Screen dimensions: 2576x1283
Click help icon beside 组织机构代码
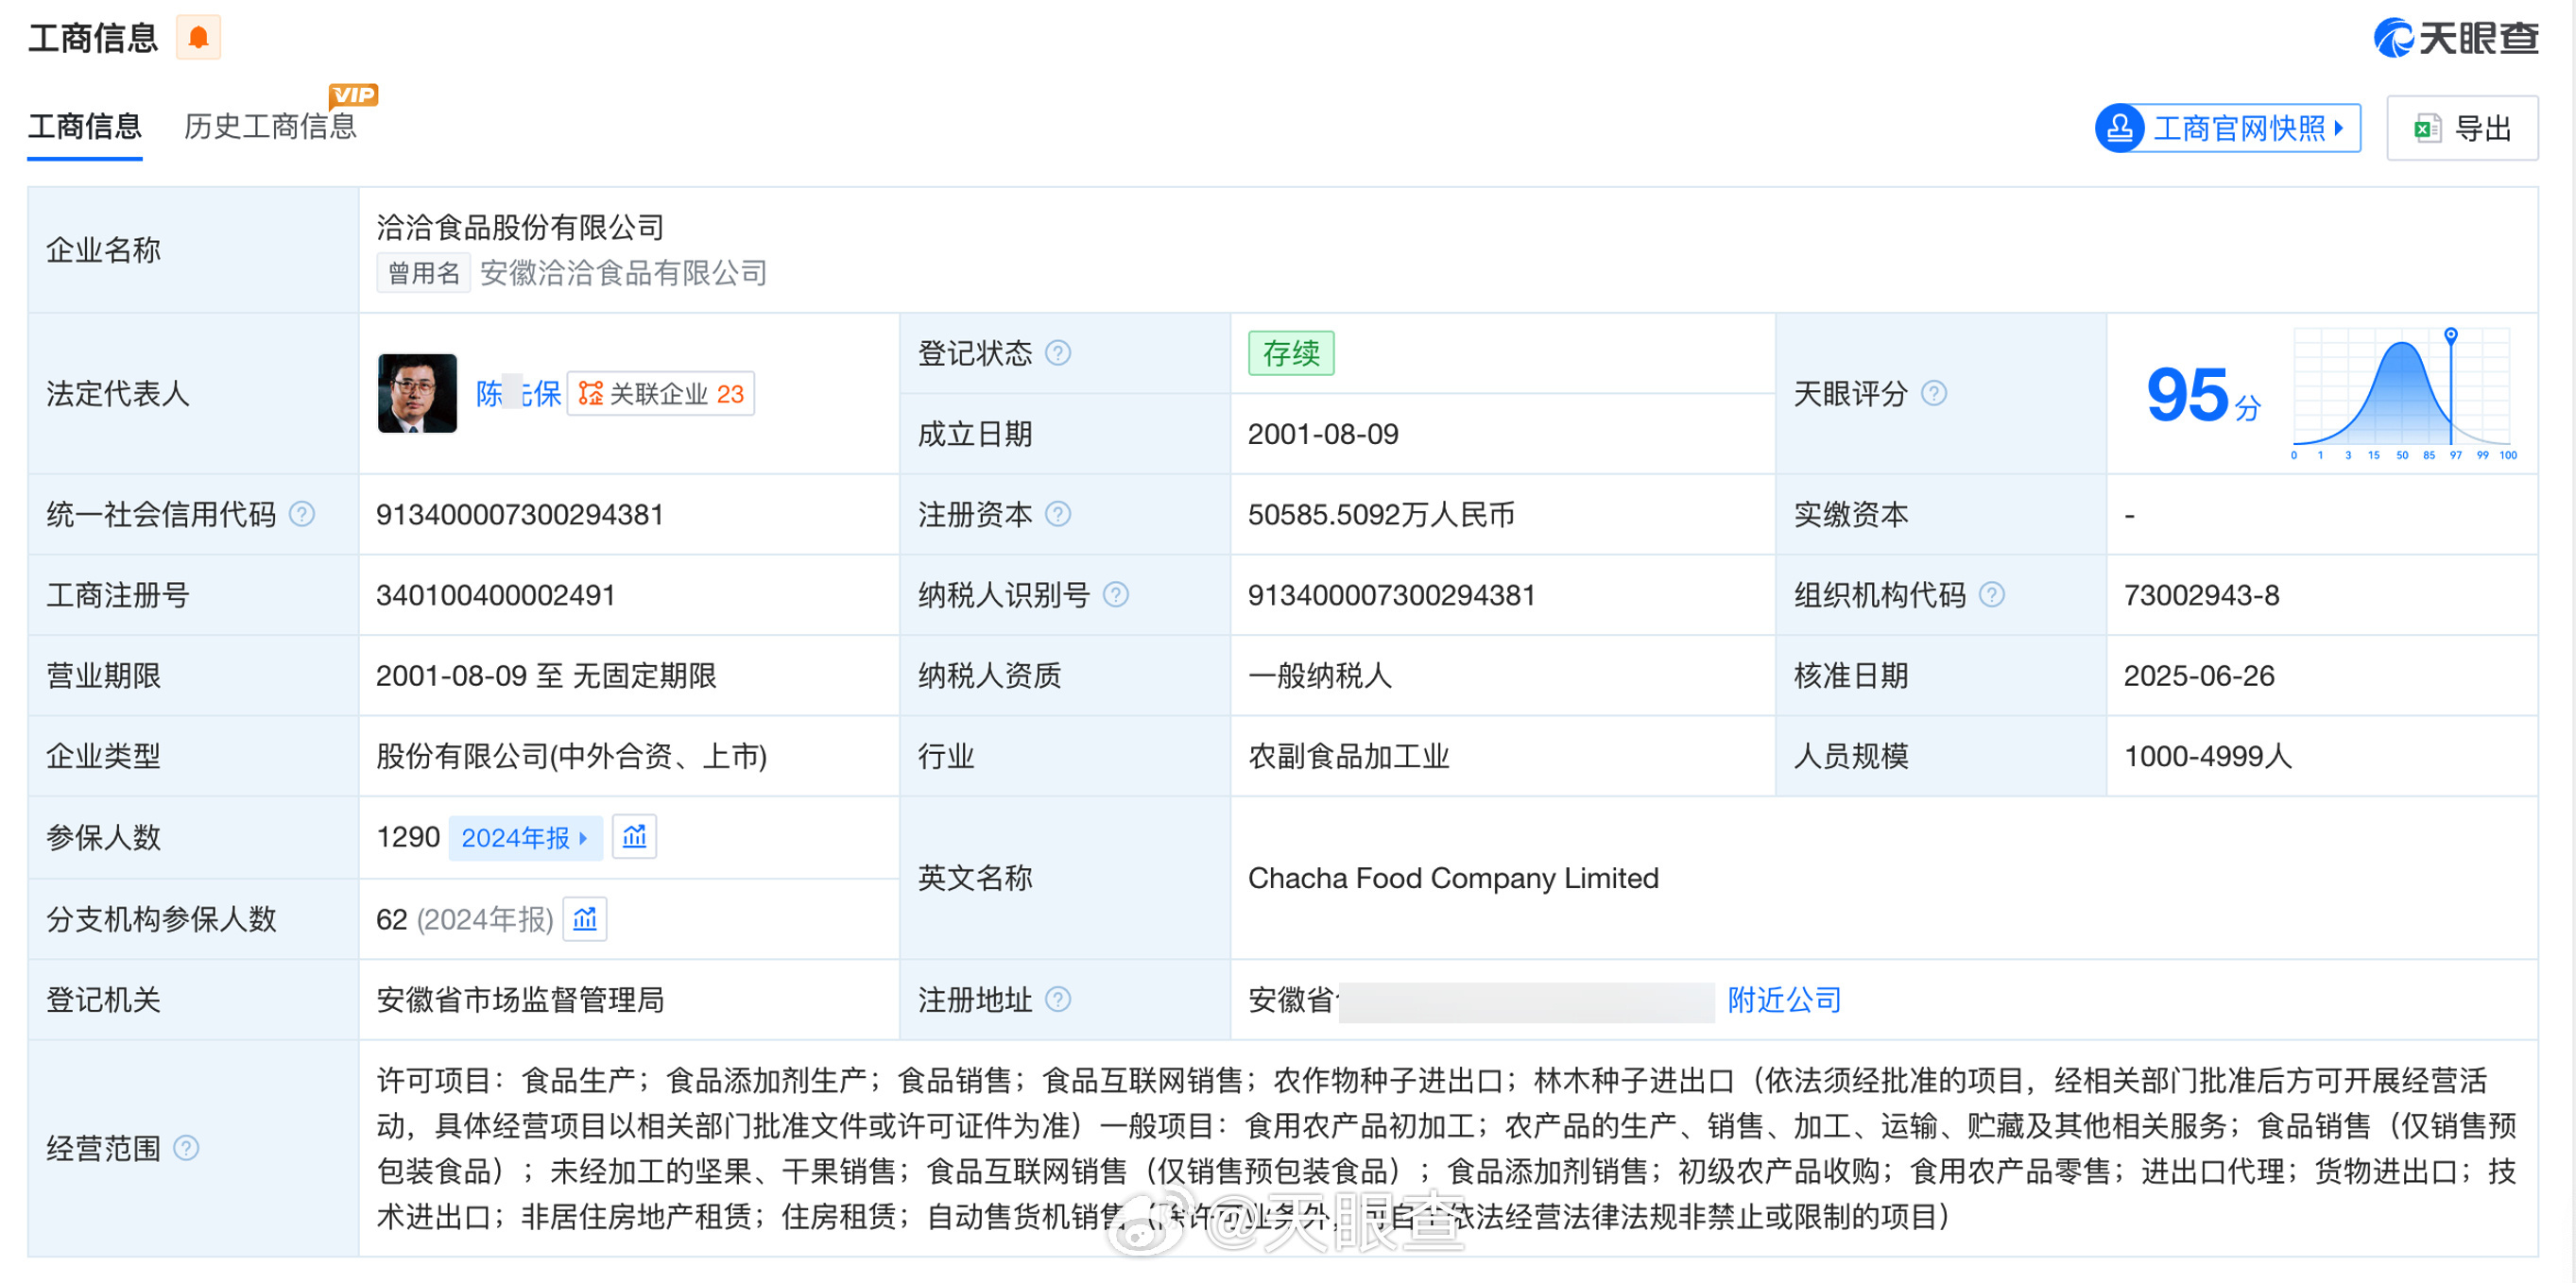[1991, 595]
